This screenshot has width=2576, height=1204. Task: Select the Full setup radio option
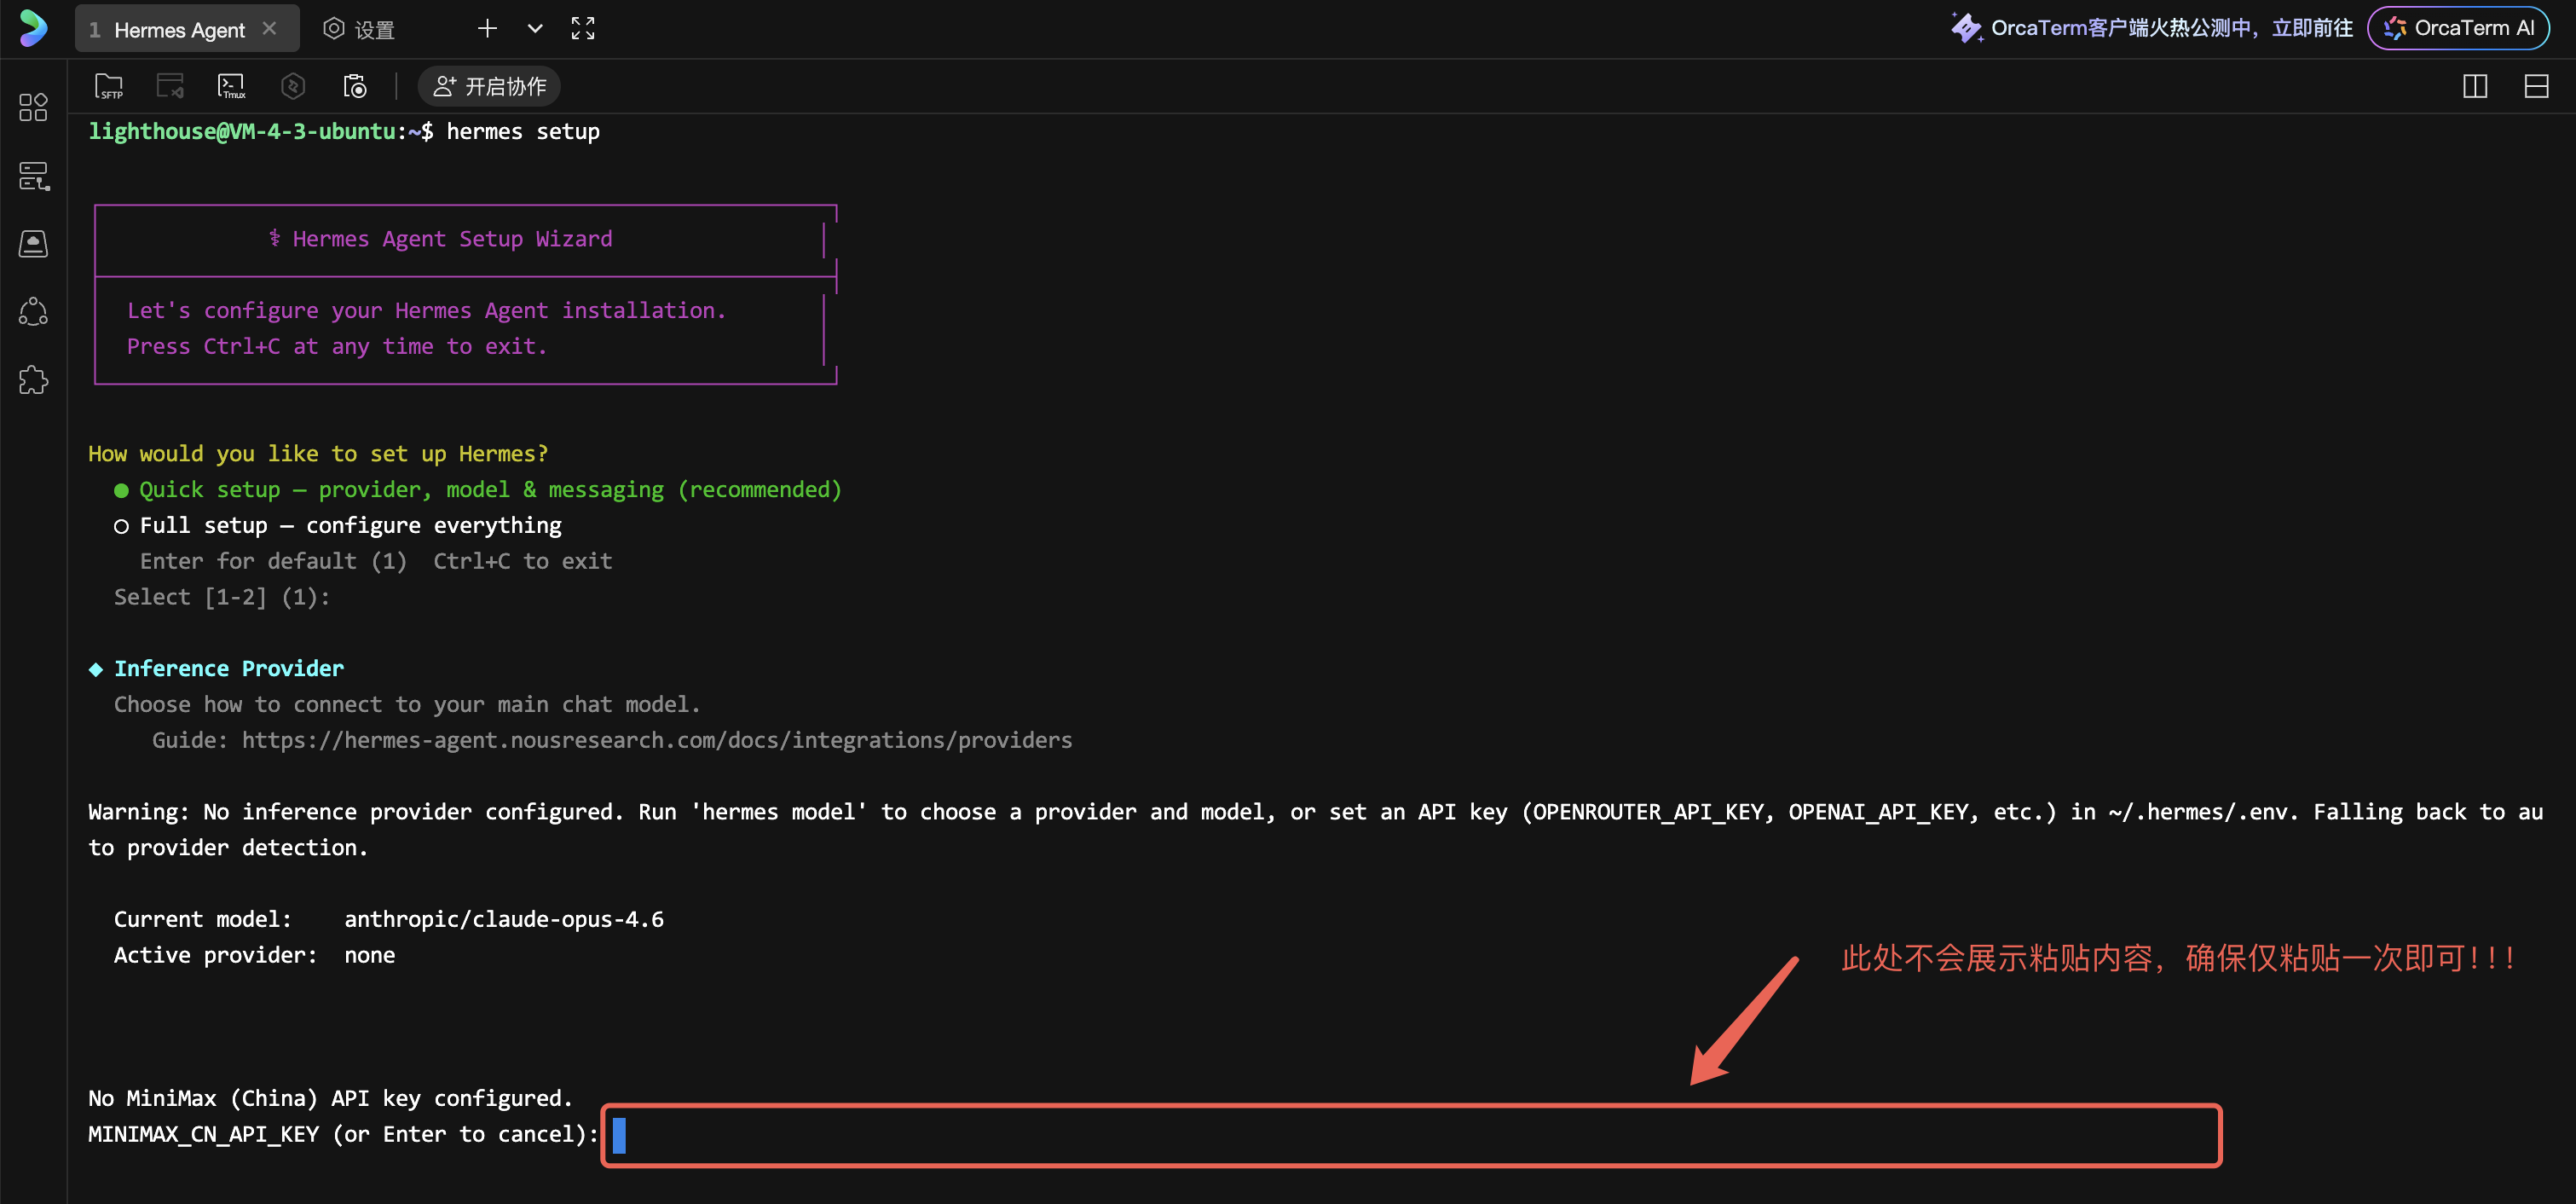122,526
